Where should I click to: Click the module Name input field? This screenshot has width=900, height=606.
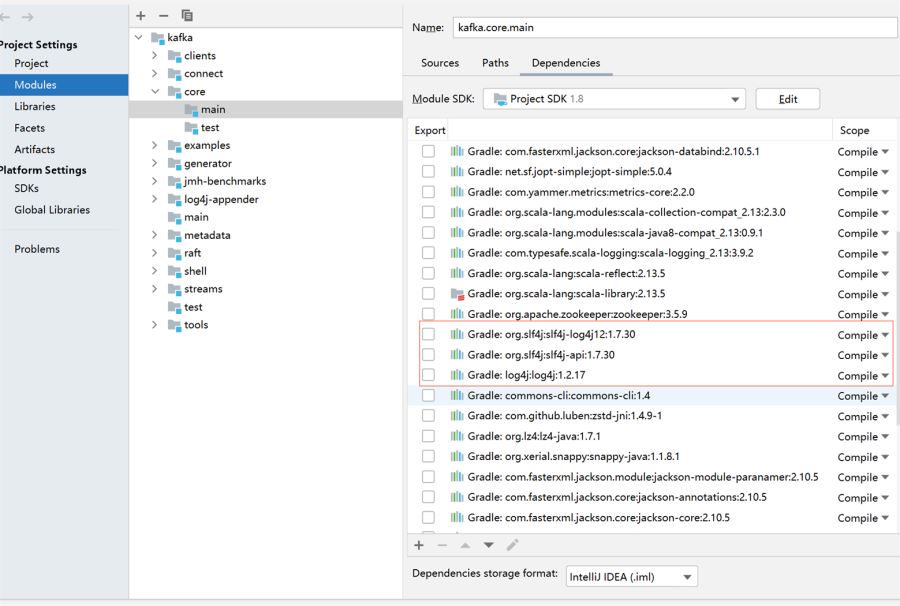coord(674,28)
